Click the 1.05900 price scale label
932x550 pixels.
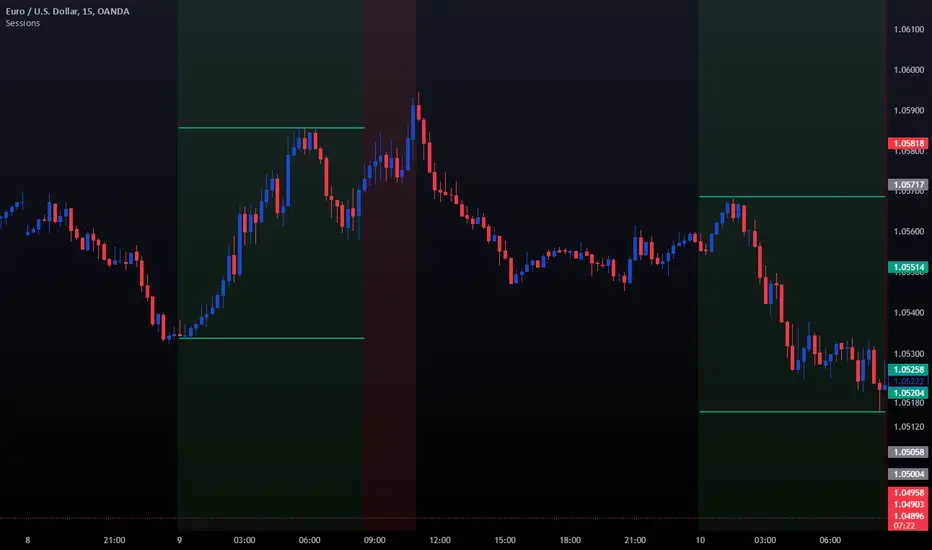click(909, 110)
